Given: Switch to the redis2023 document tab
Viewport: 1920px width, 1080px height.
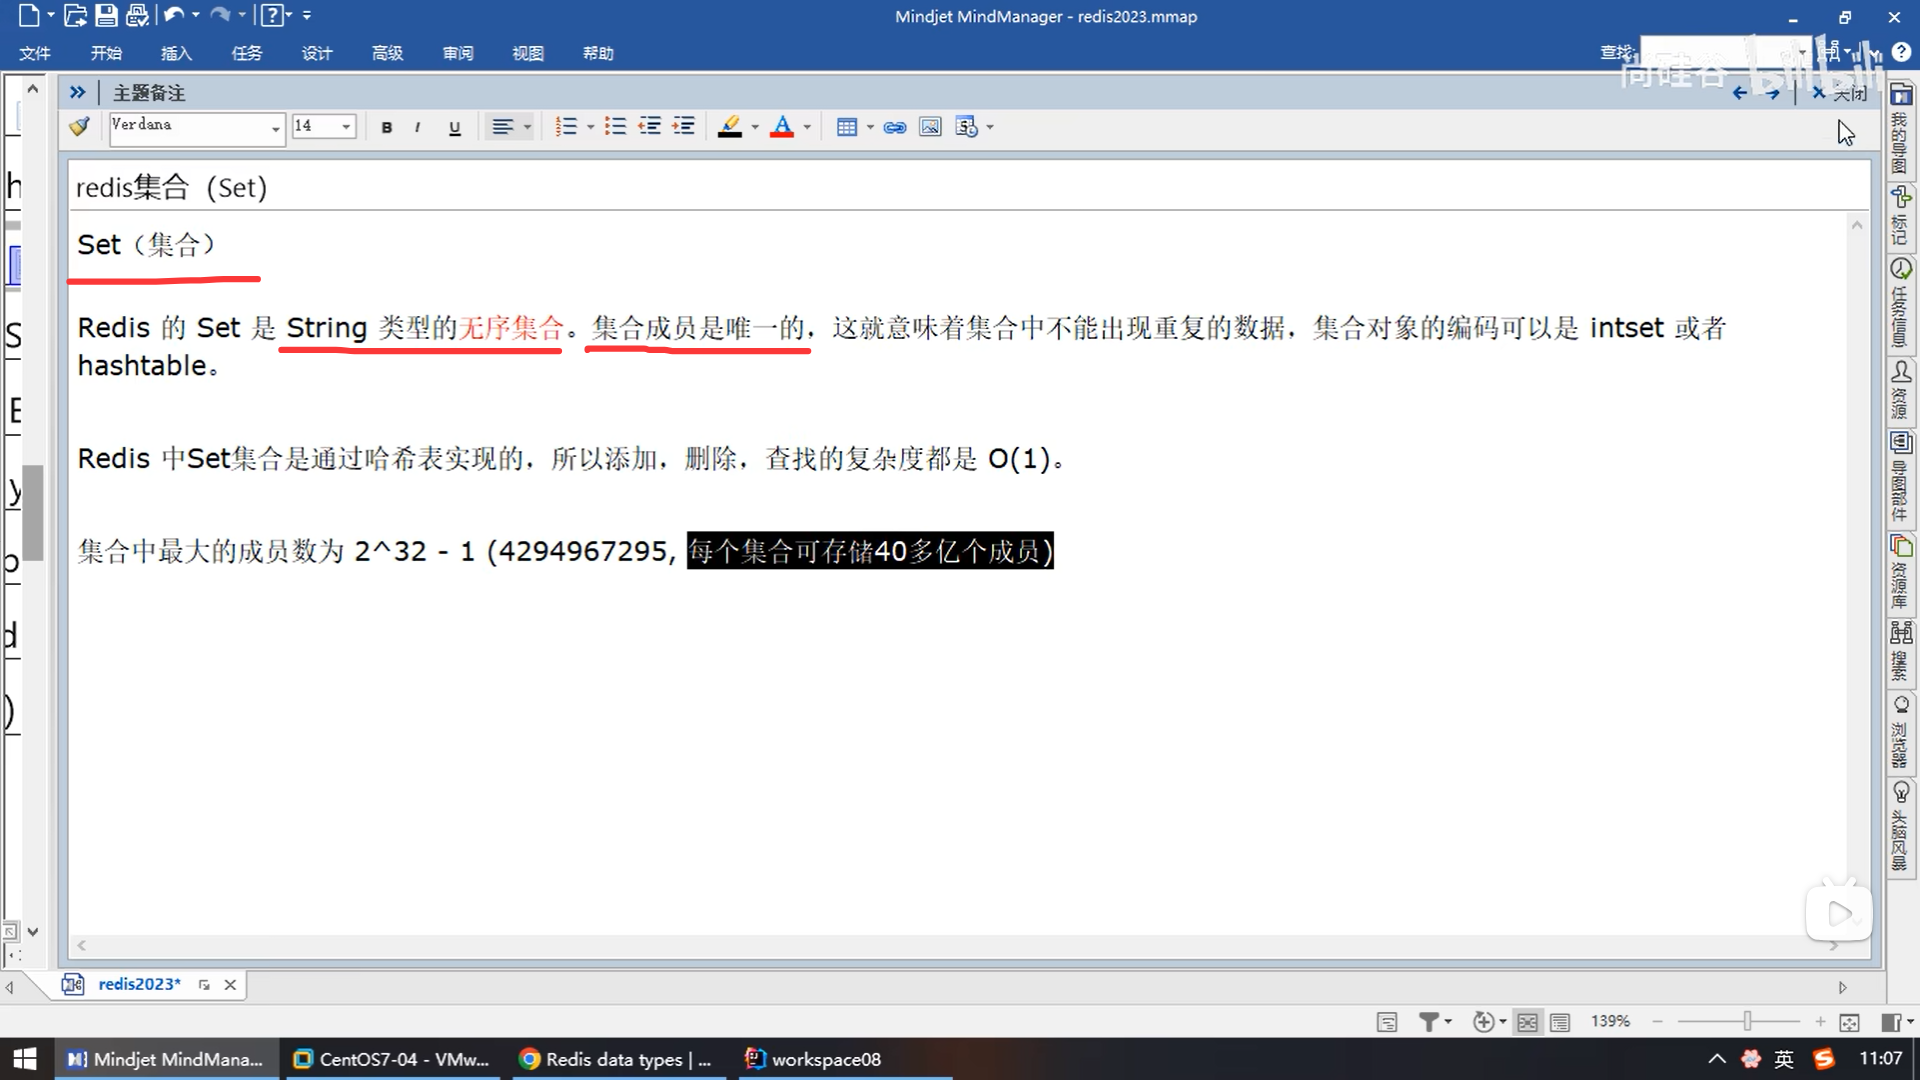Looking at the screenshot, I should [139, 984].
